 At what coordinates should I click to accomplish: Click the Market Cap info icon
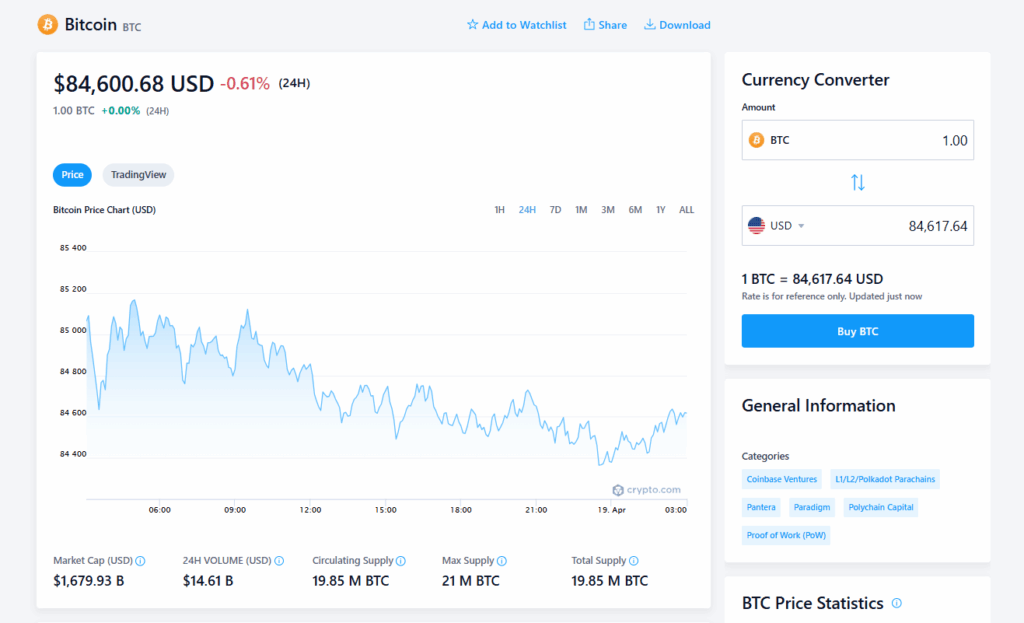pos(140,561)
